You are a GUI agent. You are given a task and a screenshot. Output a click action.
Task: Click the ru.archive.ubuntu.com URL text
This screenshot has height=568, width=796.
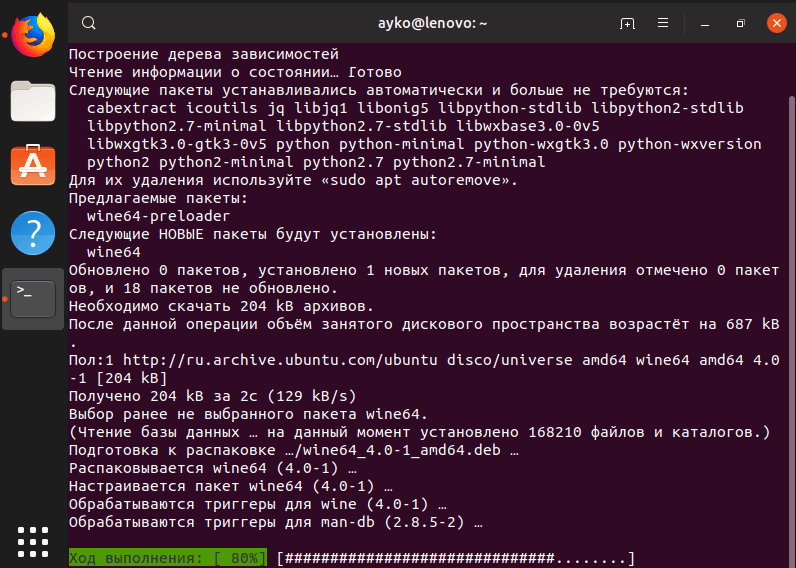click(280, 360)
